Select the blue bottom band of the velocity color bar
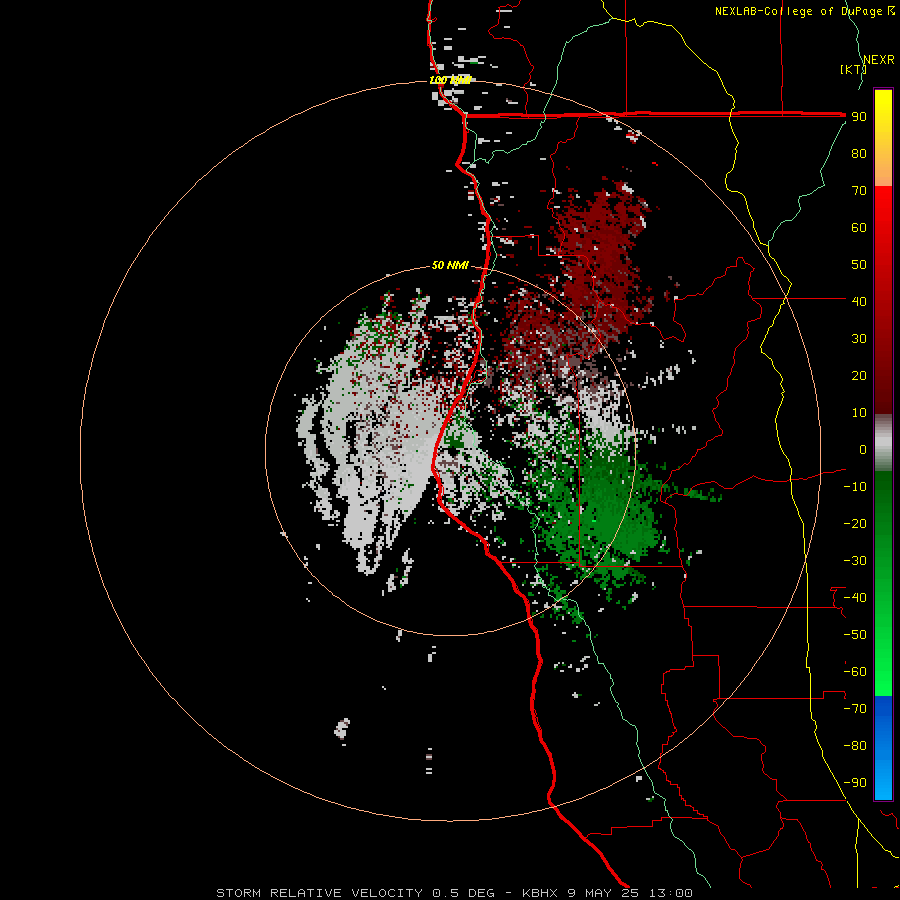This screenshot has width=900, height=900. [x=883, y=748]
